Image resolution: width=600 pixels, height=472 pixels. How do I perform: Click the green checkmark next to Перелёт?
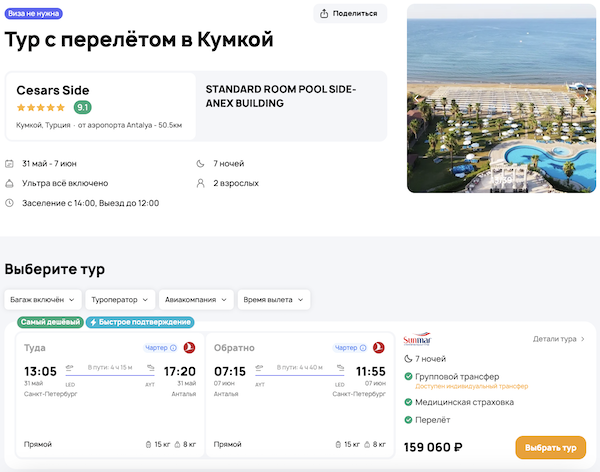[408, 419]
